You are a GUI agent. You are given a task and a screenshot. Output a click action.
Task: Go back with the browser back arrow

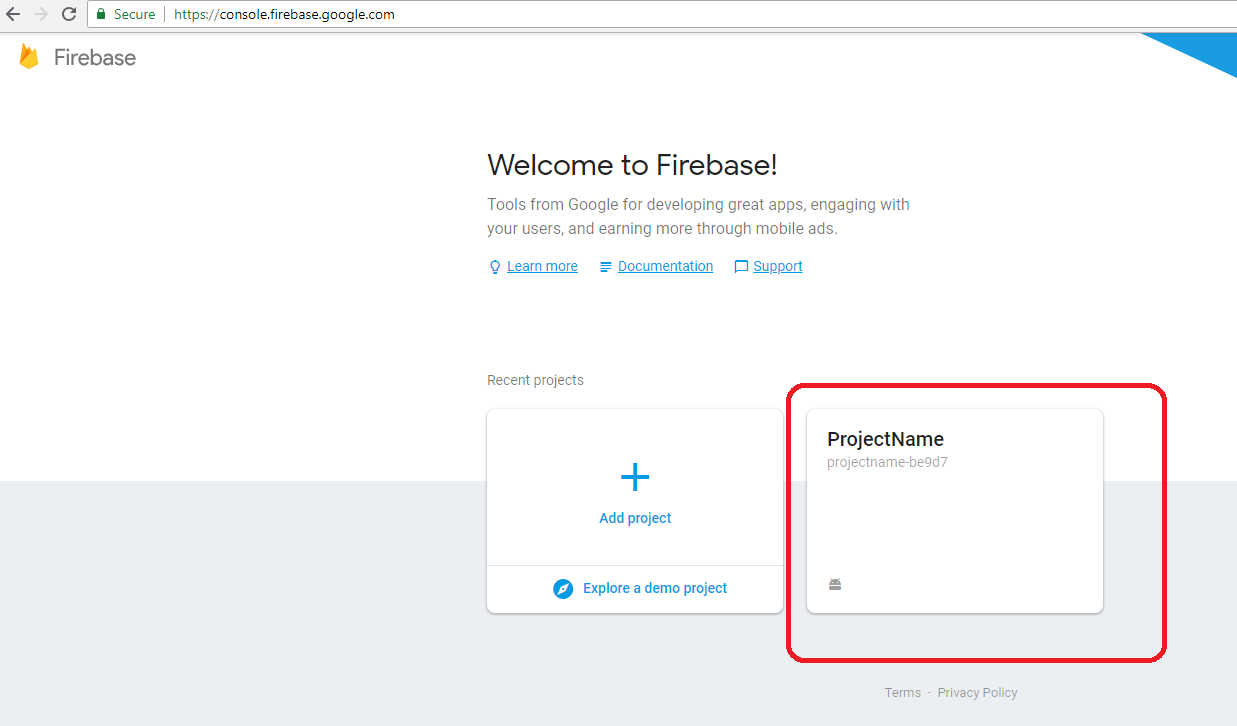13,14
